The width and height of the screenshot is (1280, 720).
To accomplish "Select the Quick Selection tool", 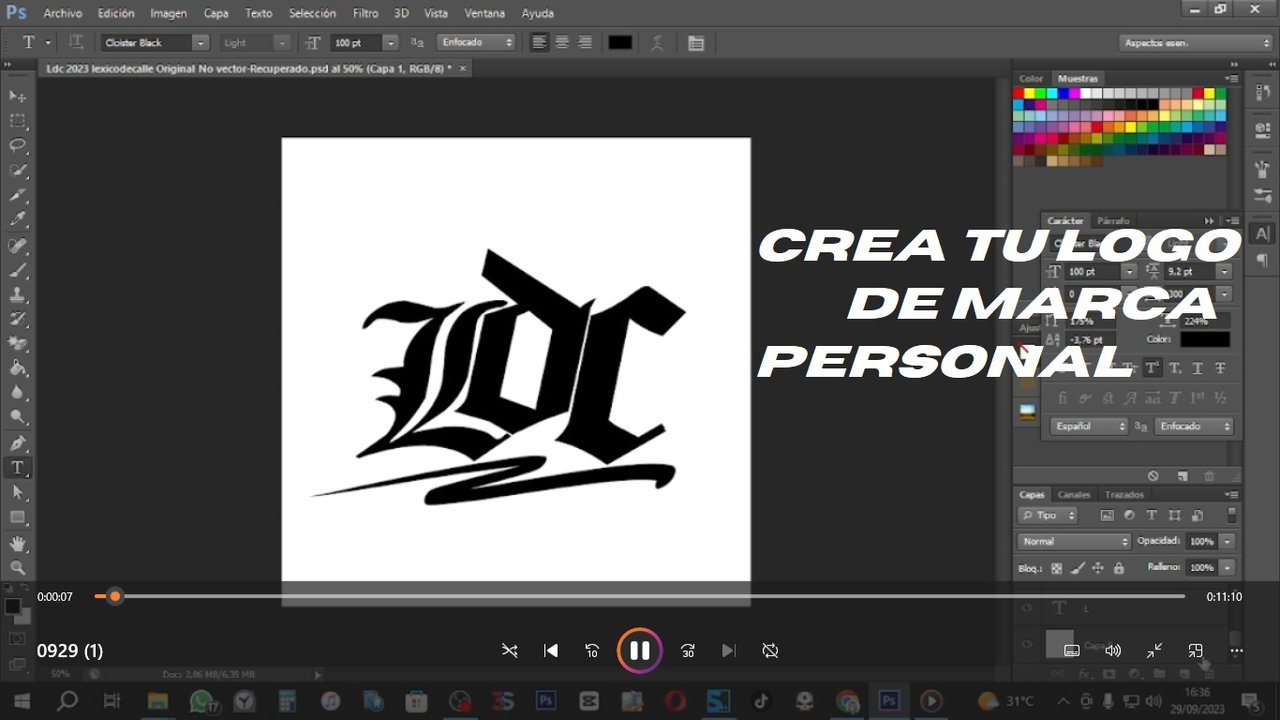I will pos(17,171).
